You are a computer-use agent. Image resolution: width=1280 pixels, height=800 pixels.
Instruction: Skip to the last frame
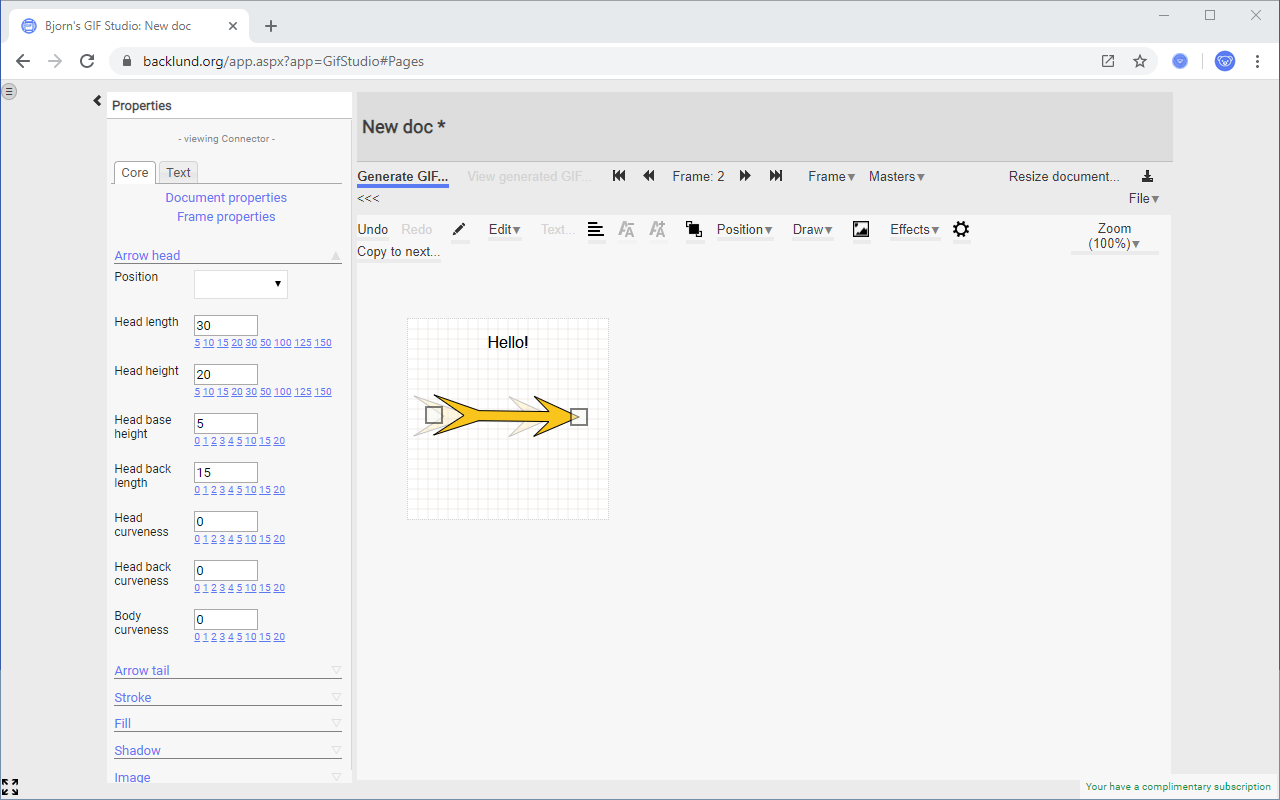776,175
